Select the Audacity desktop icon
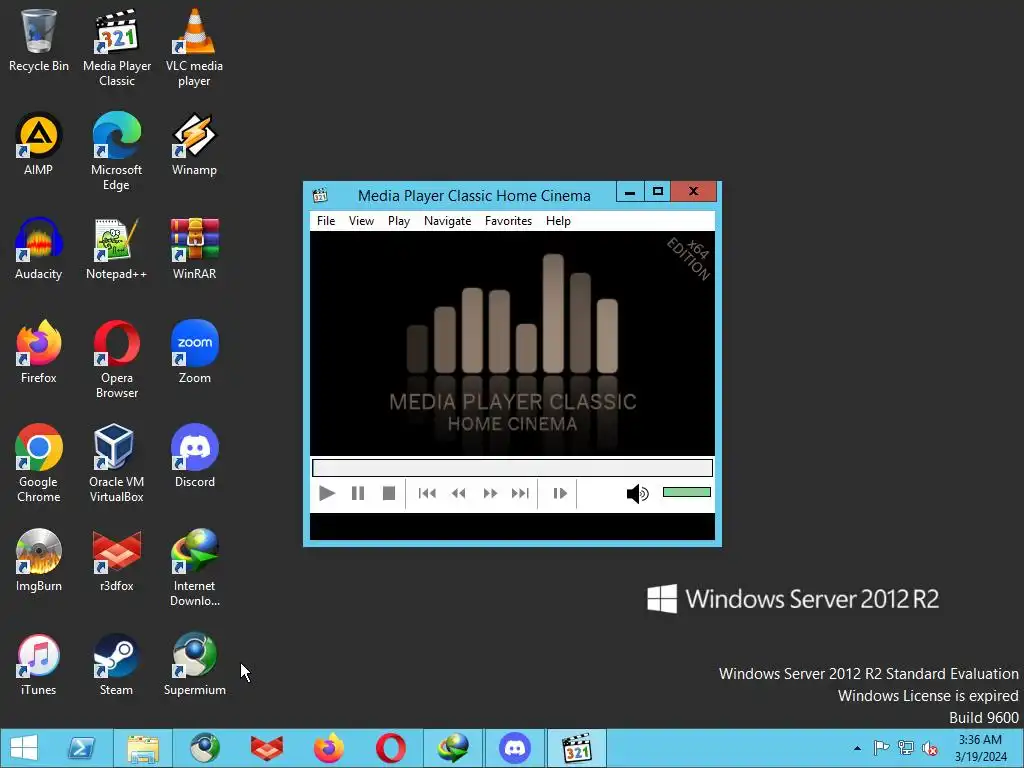 (x=39, y=249)
